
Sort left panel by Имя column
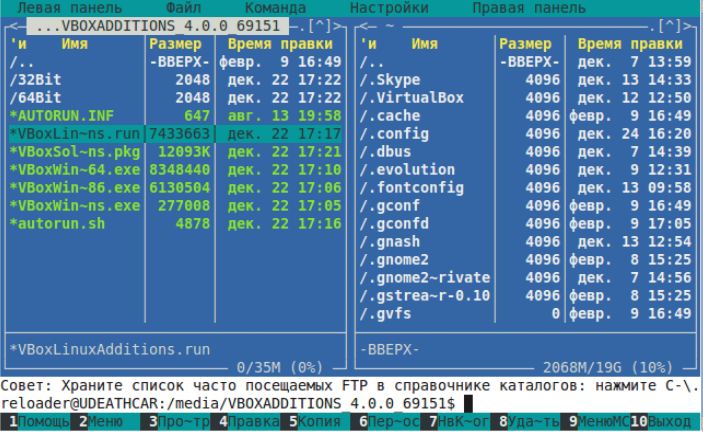(75, 44)
